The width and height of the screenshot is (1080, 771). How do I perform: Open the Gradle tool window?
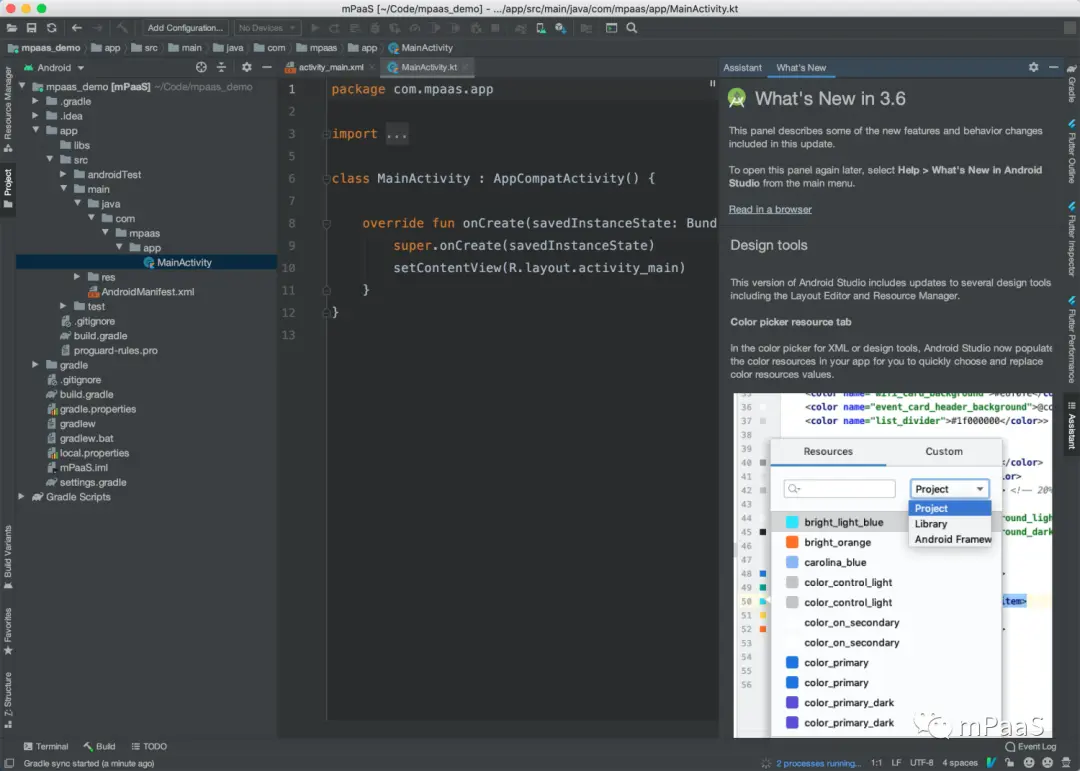pos(1071,89)
